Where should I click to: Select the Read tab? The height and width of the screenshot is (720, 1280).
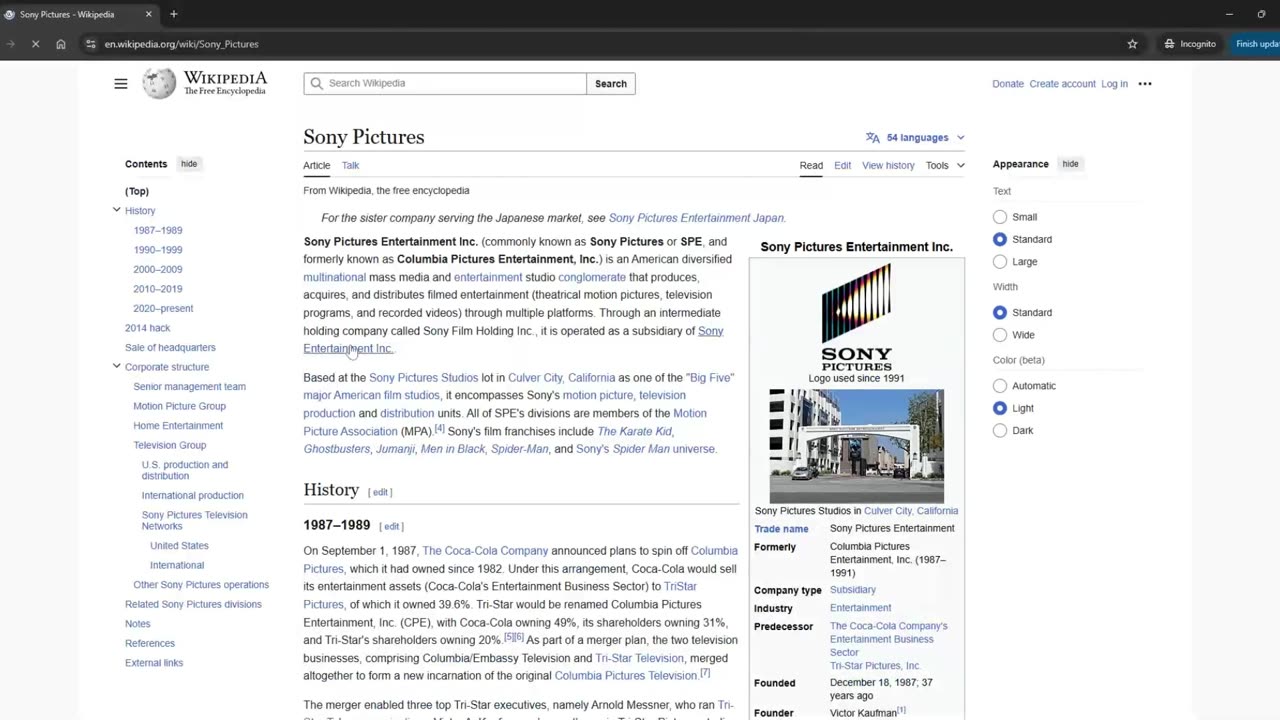pos(811,166)
